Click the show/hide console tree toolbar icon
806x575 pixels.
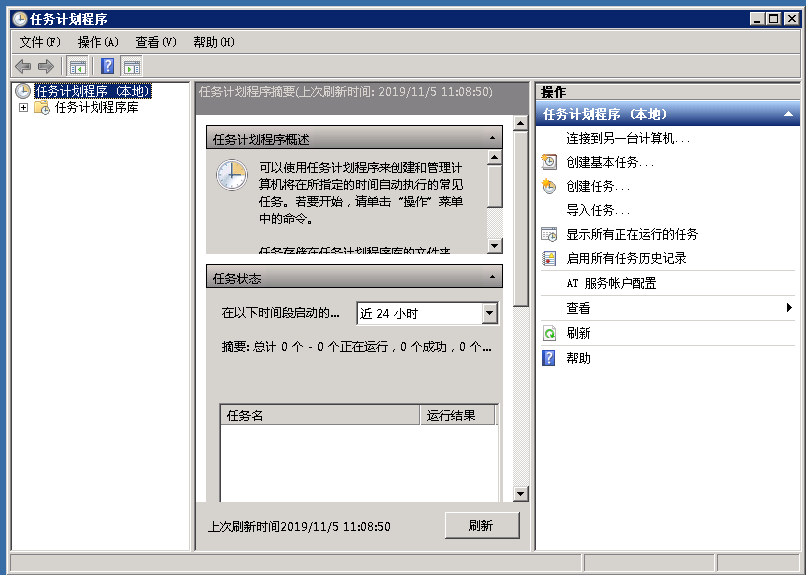pos(78,66)
